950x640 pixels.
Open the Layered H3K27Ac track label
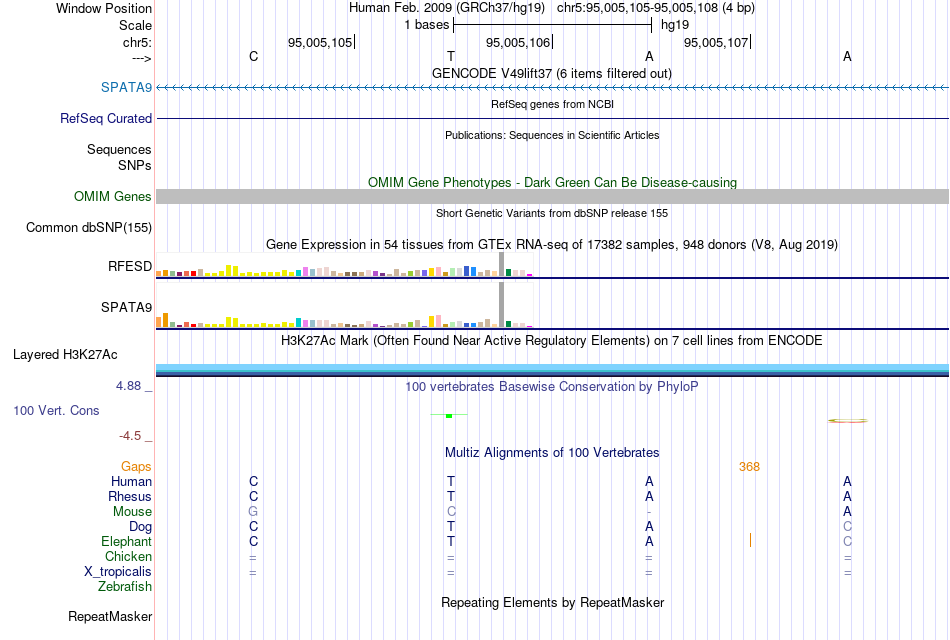(x=65, y=355)
